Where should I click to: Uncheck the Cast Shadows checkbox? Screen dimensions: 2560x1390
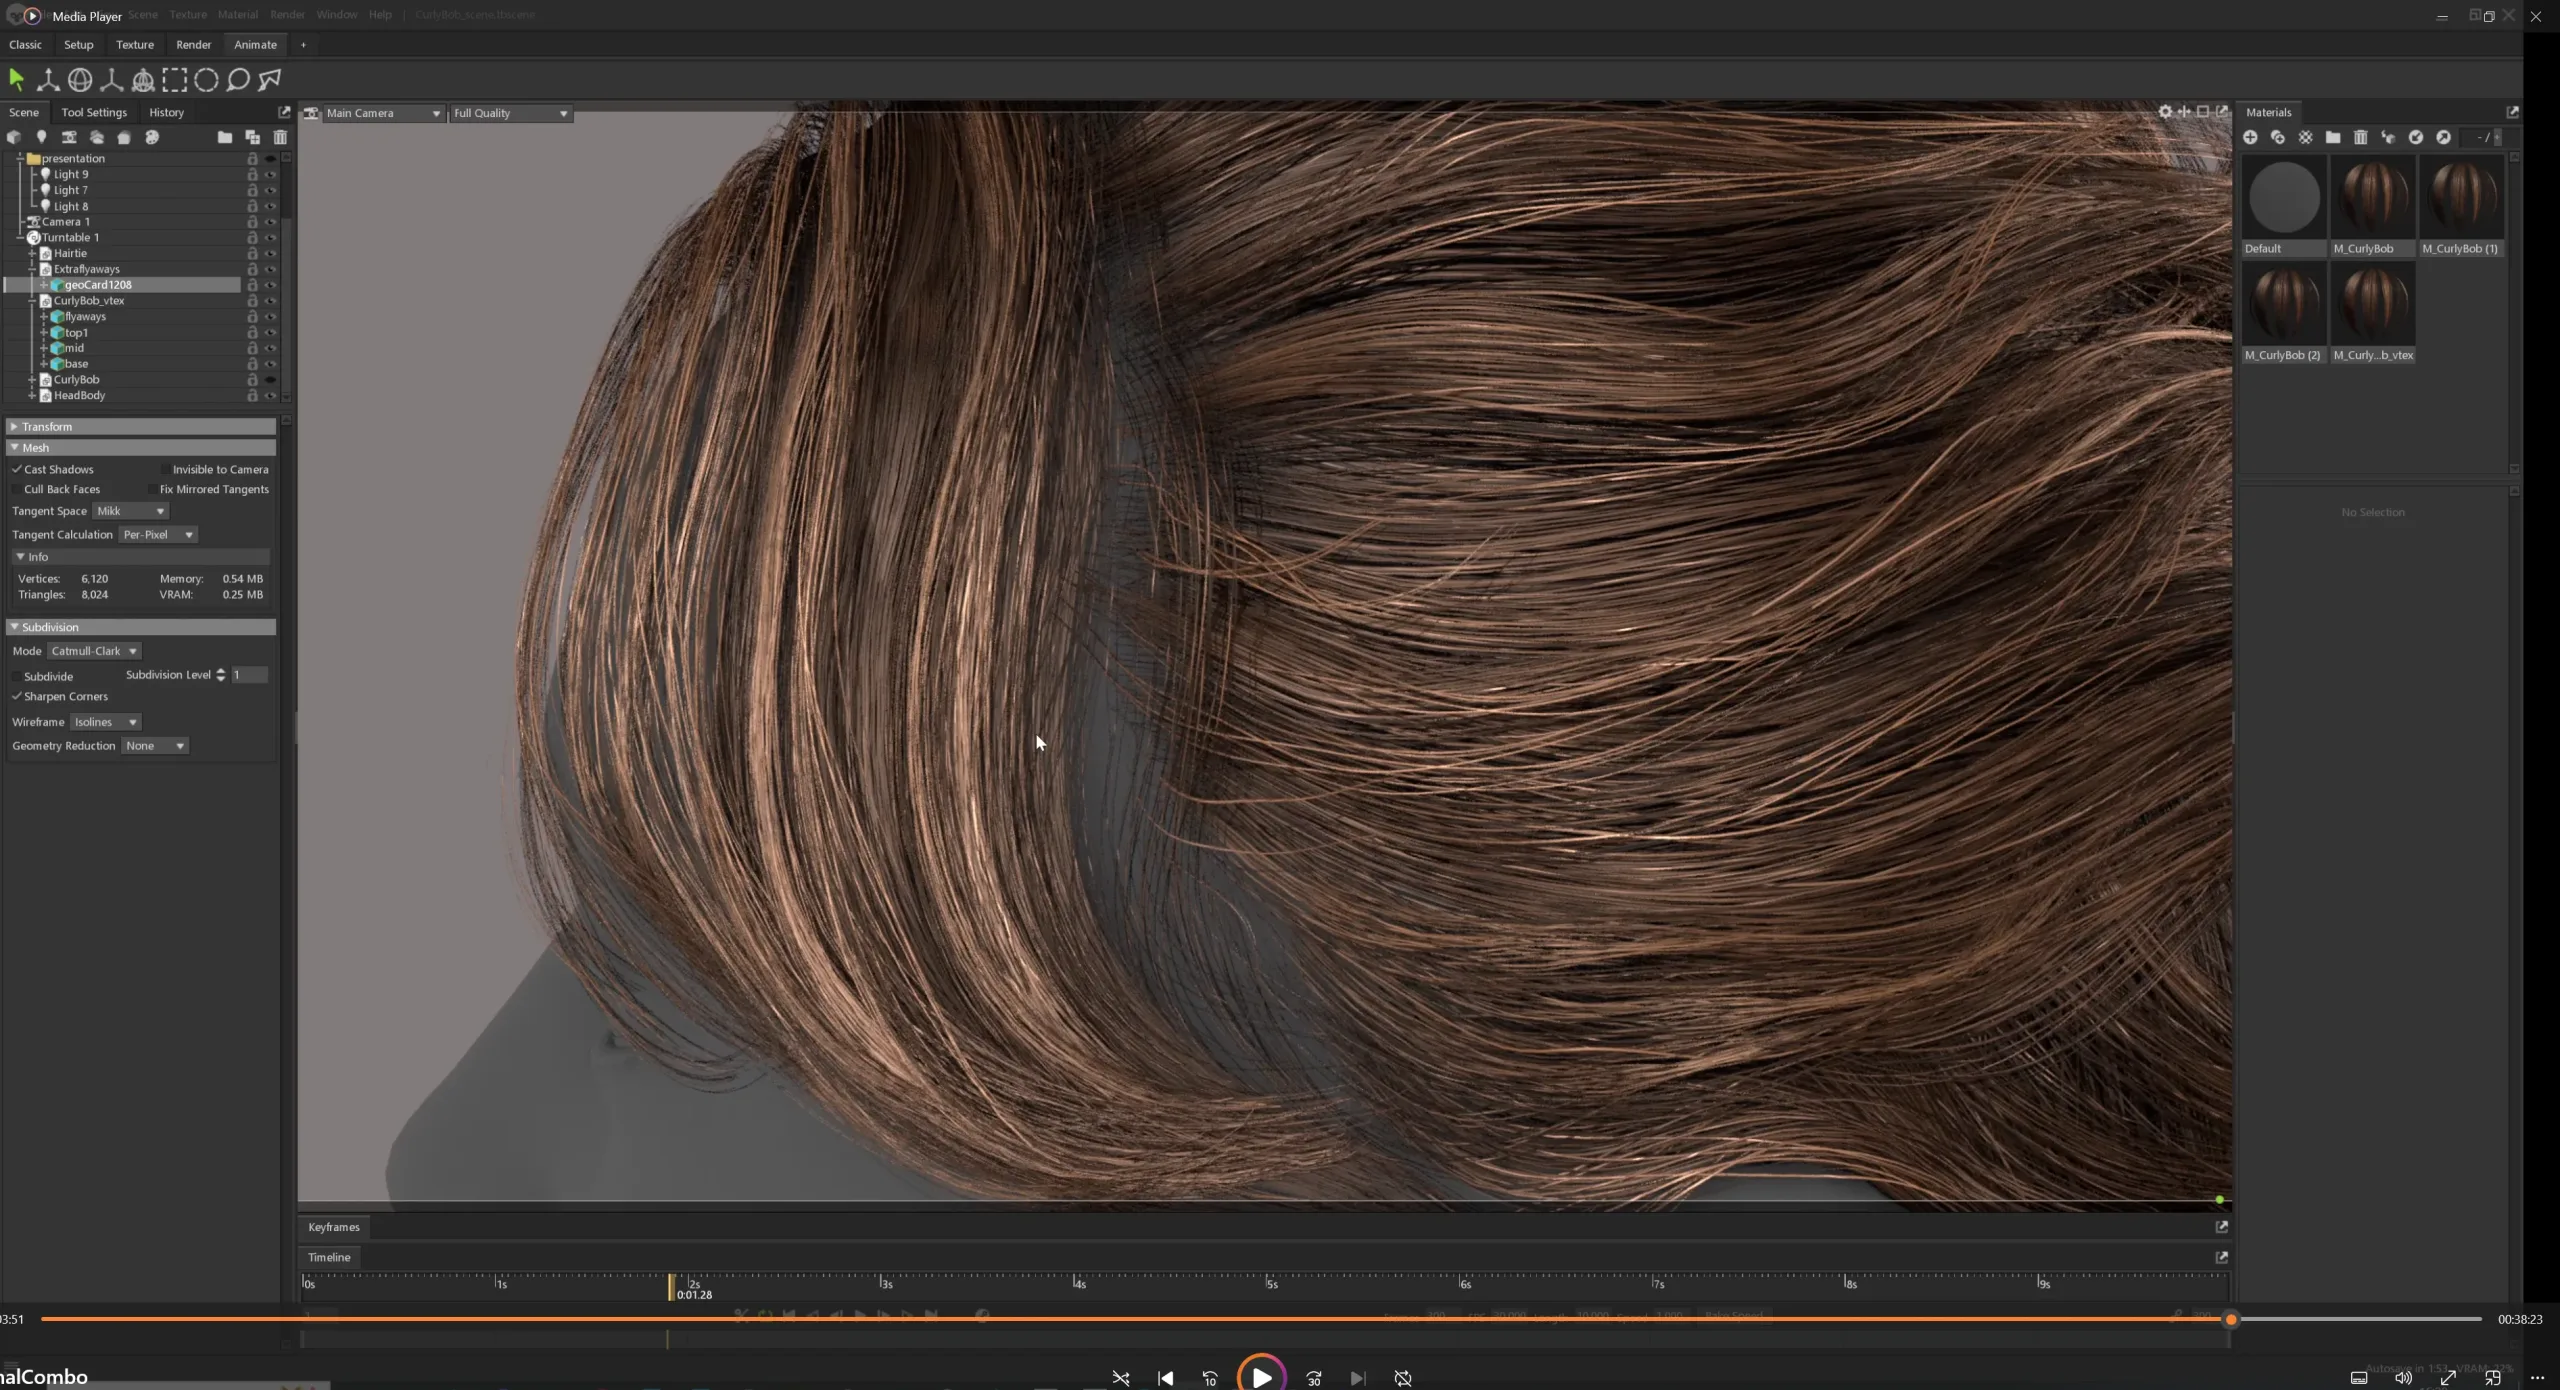(x=17, y=469)
